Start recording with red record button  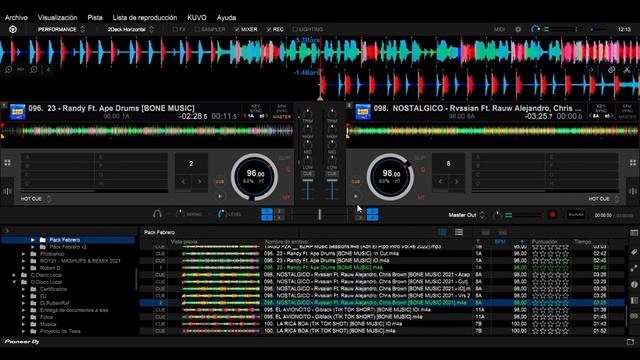[x=553, y=215]
